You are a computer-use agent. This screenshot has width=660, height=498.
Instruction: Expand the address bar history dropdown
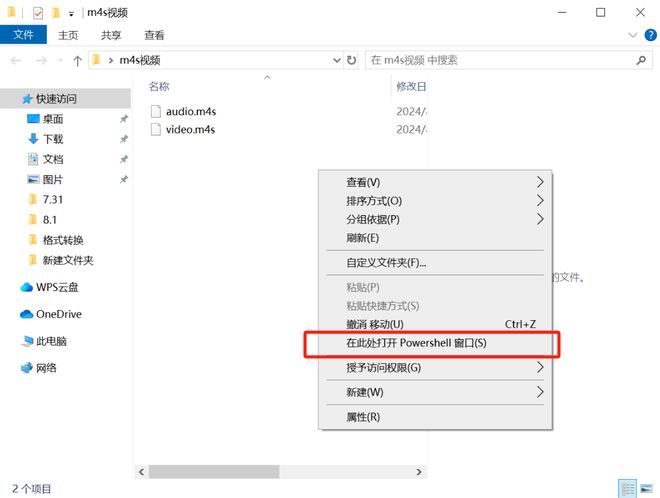(336, 60)
